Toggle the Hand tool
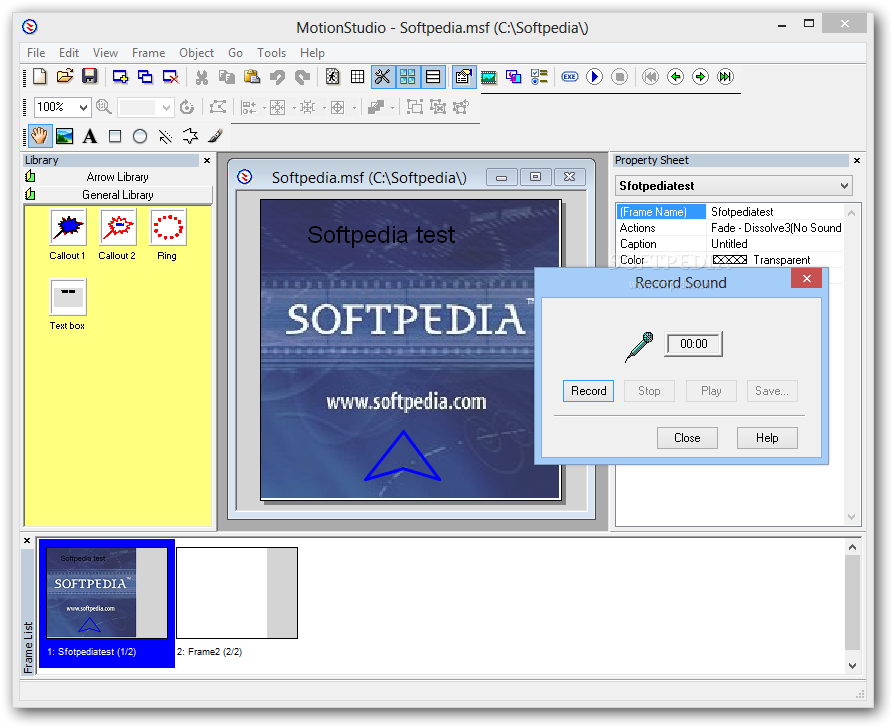 pos(39,136)
